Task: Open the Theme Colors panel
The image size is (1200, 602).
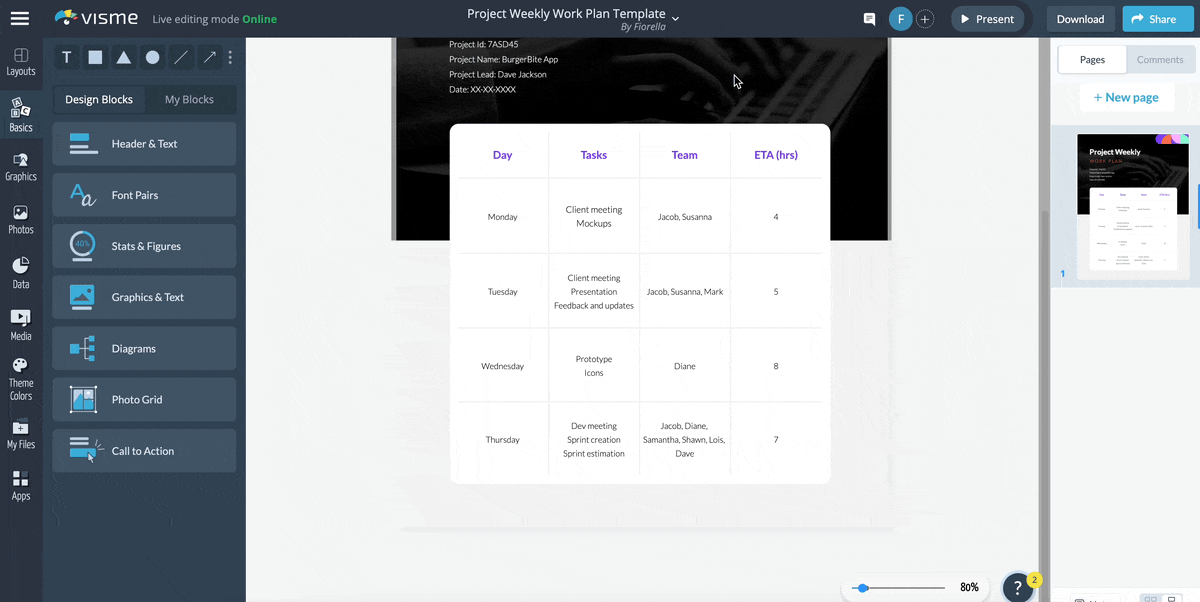Action: point(21,379)
